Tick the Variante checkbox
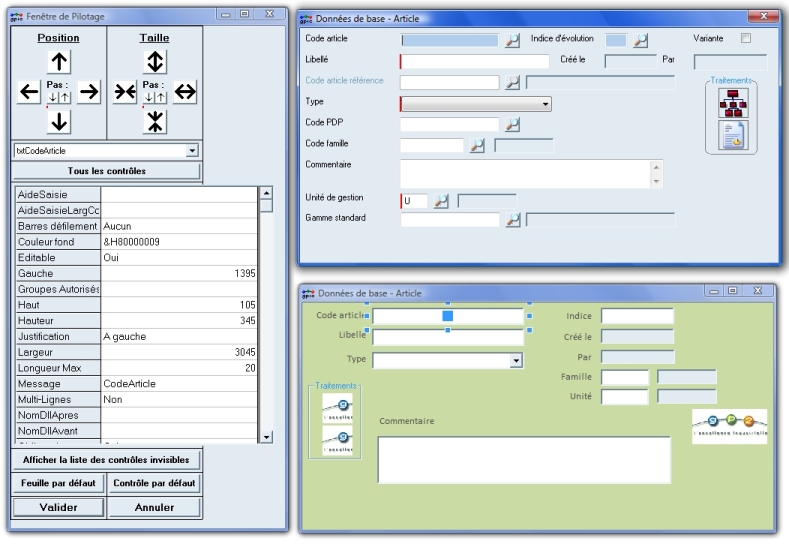This screenshot has width=789, height=544. coord(744,39)
